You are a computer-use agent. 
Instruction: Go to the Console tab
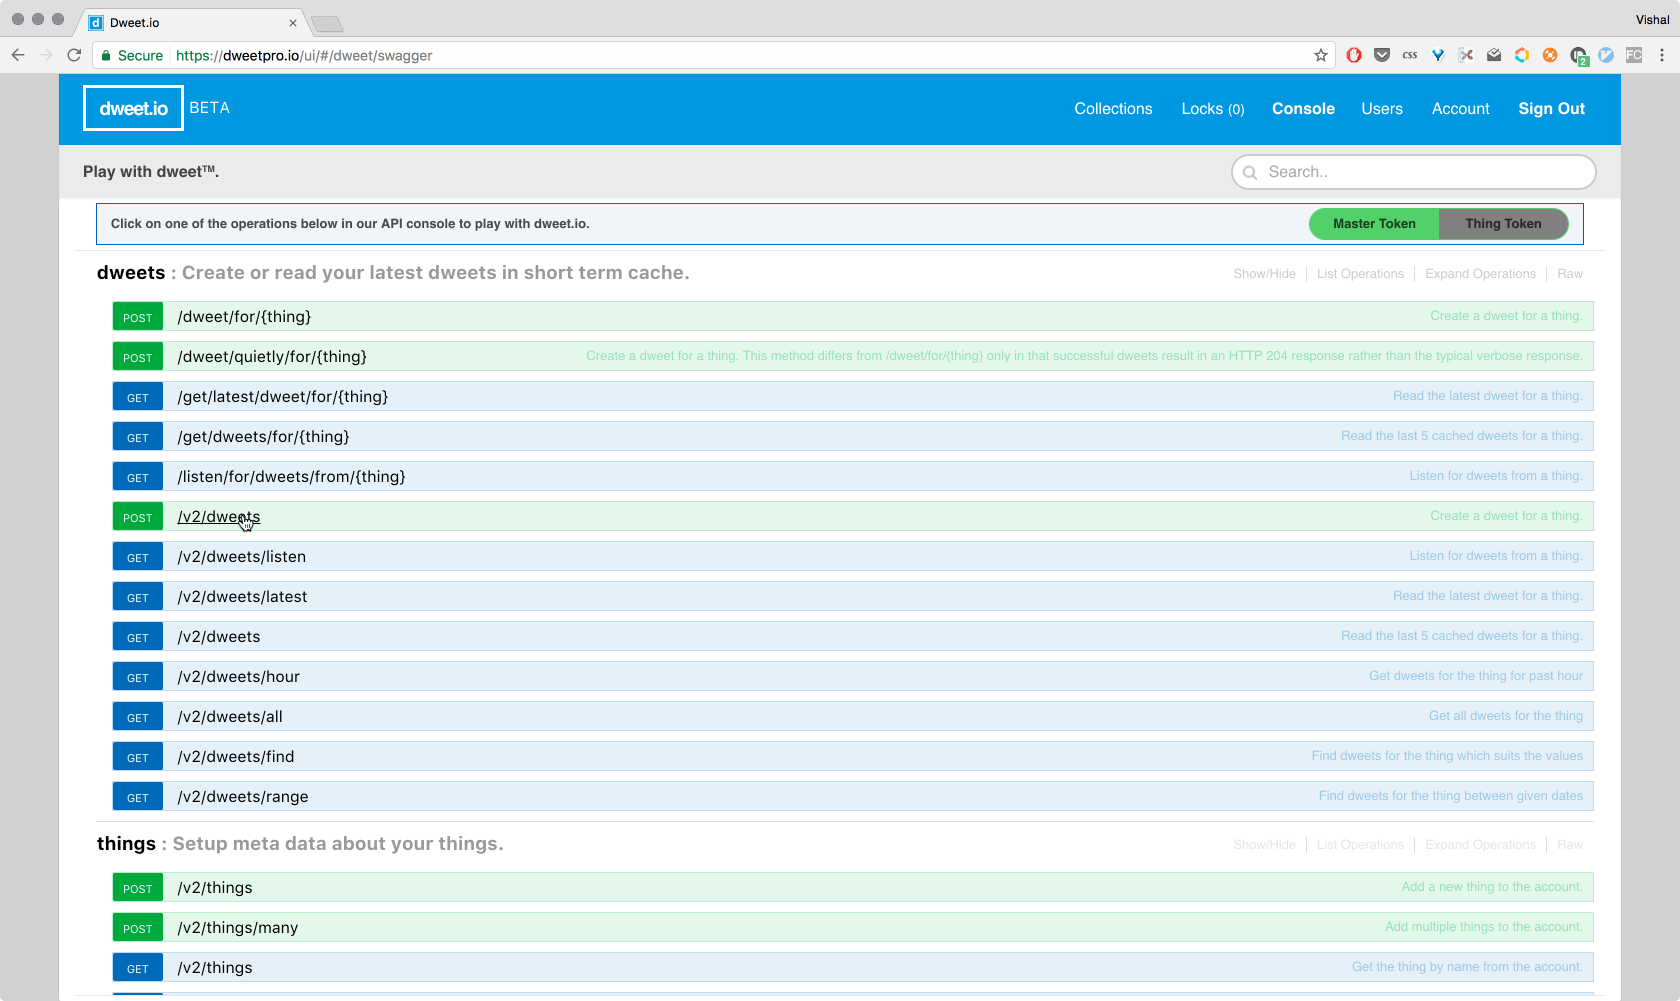1303,109
